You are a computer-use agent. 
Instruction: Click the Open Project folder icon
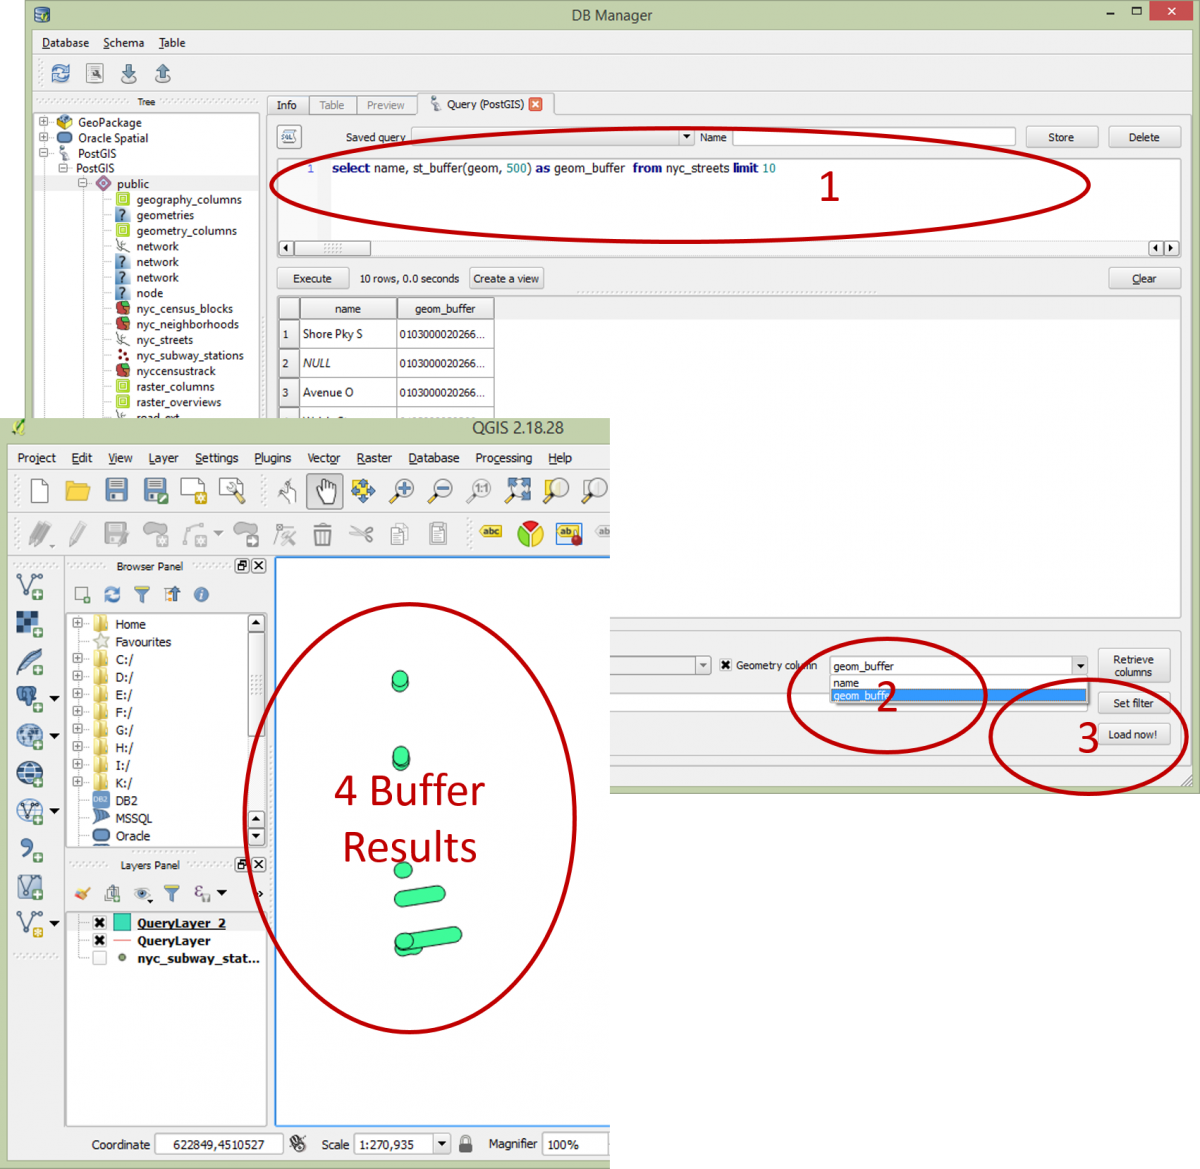pyautogui.click(x=77, y=490)
